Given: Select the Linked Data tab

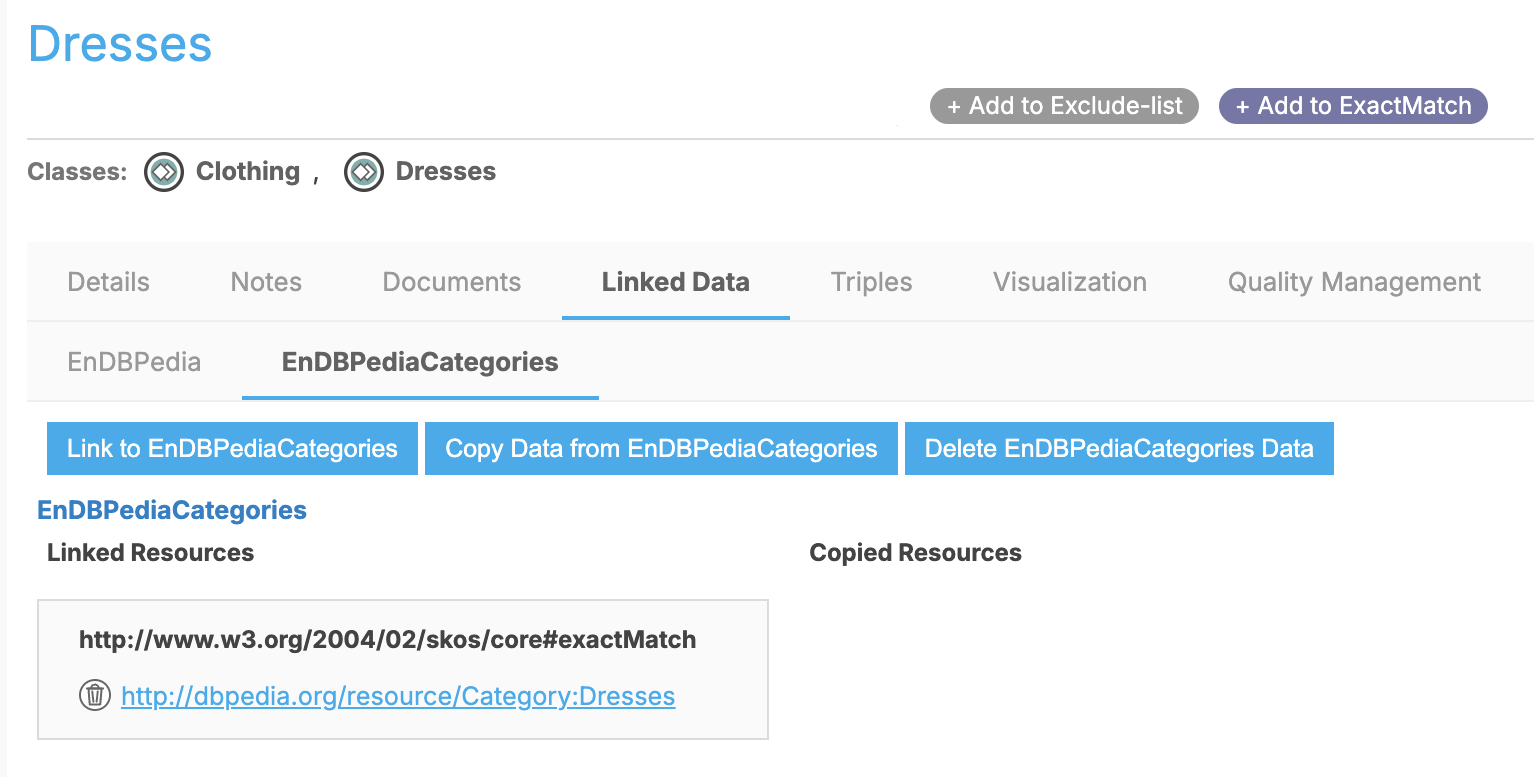Looking at the screenshot, I should (676, 282).
